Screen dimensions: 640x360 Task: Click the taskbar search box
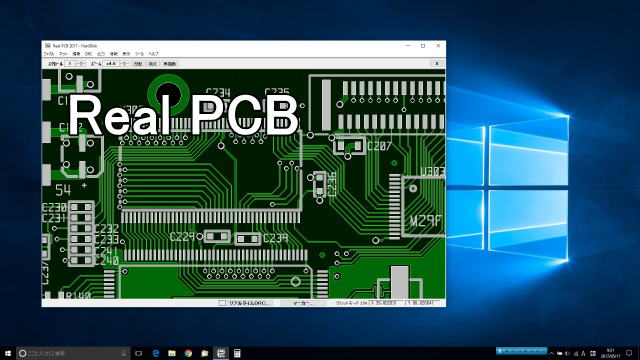pyautogui.click(x=73, y=353)
